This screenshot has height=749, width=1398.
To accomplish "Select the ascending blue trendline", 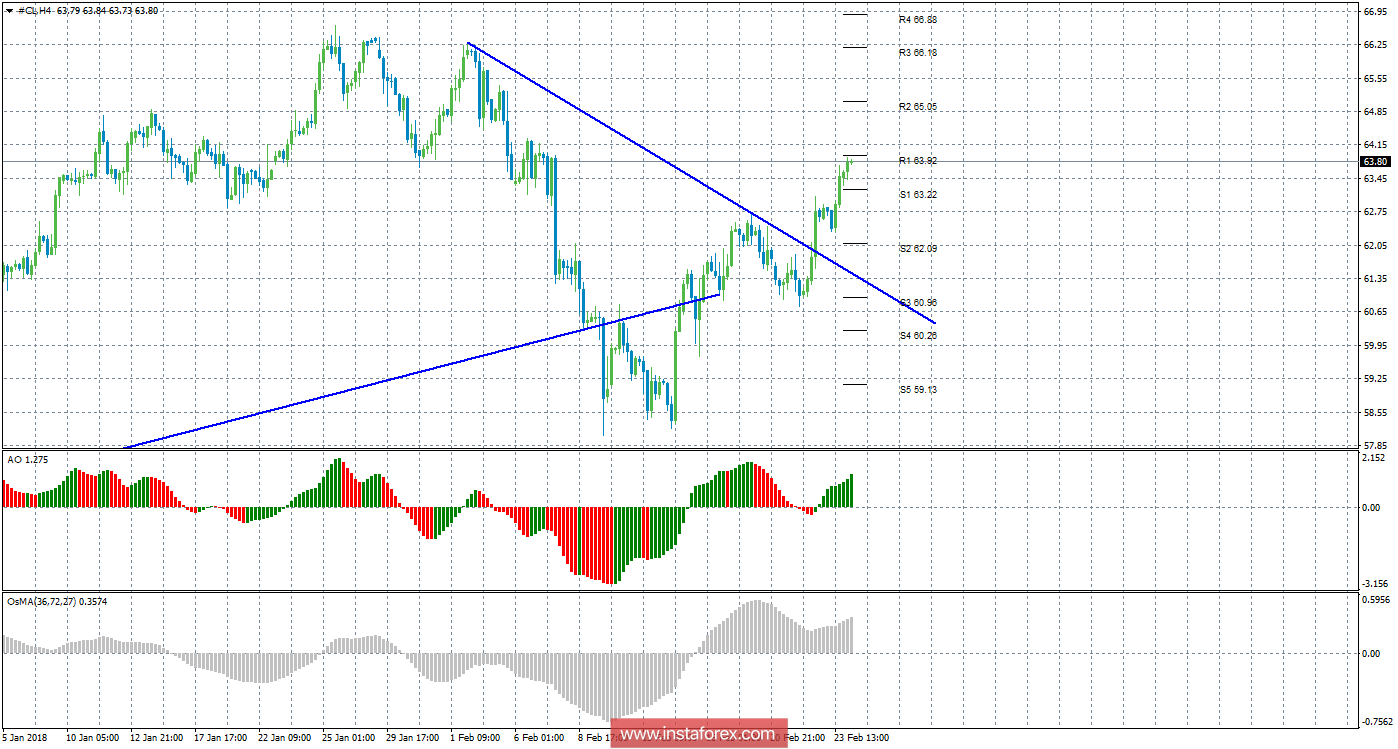I will click(420, 371).
